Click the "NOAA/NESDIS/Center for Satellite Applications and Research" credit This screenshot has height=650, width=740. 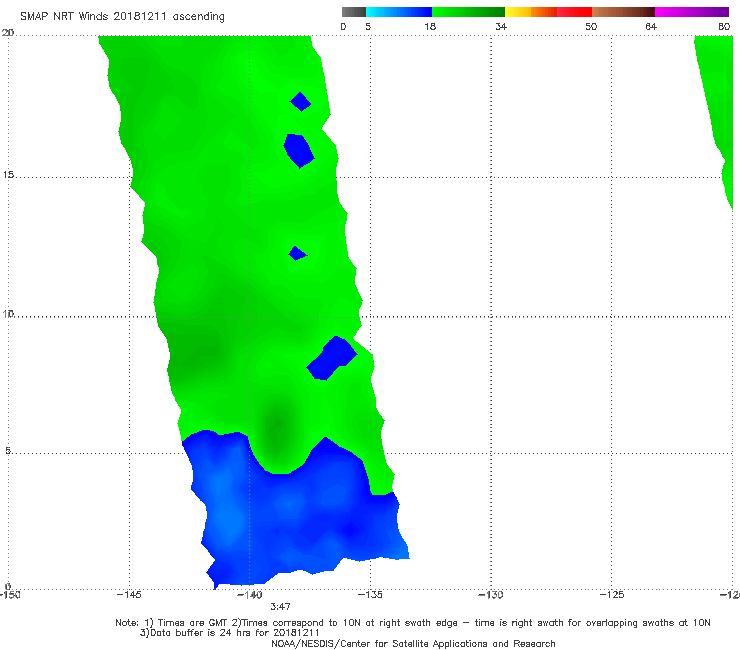(x=413, y=643)
